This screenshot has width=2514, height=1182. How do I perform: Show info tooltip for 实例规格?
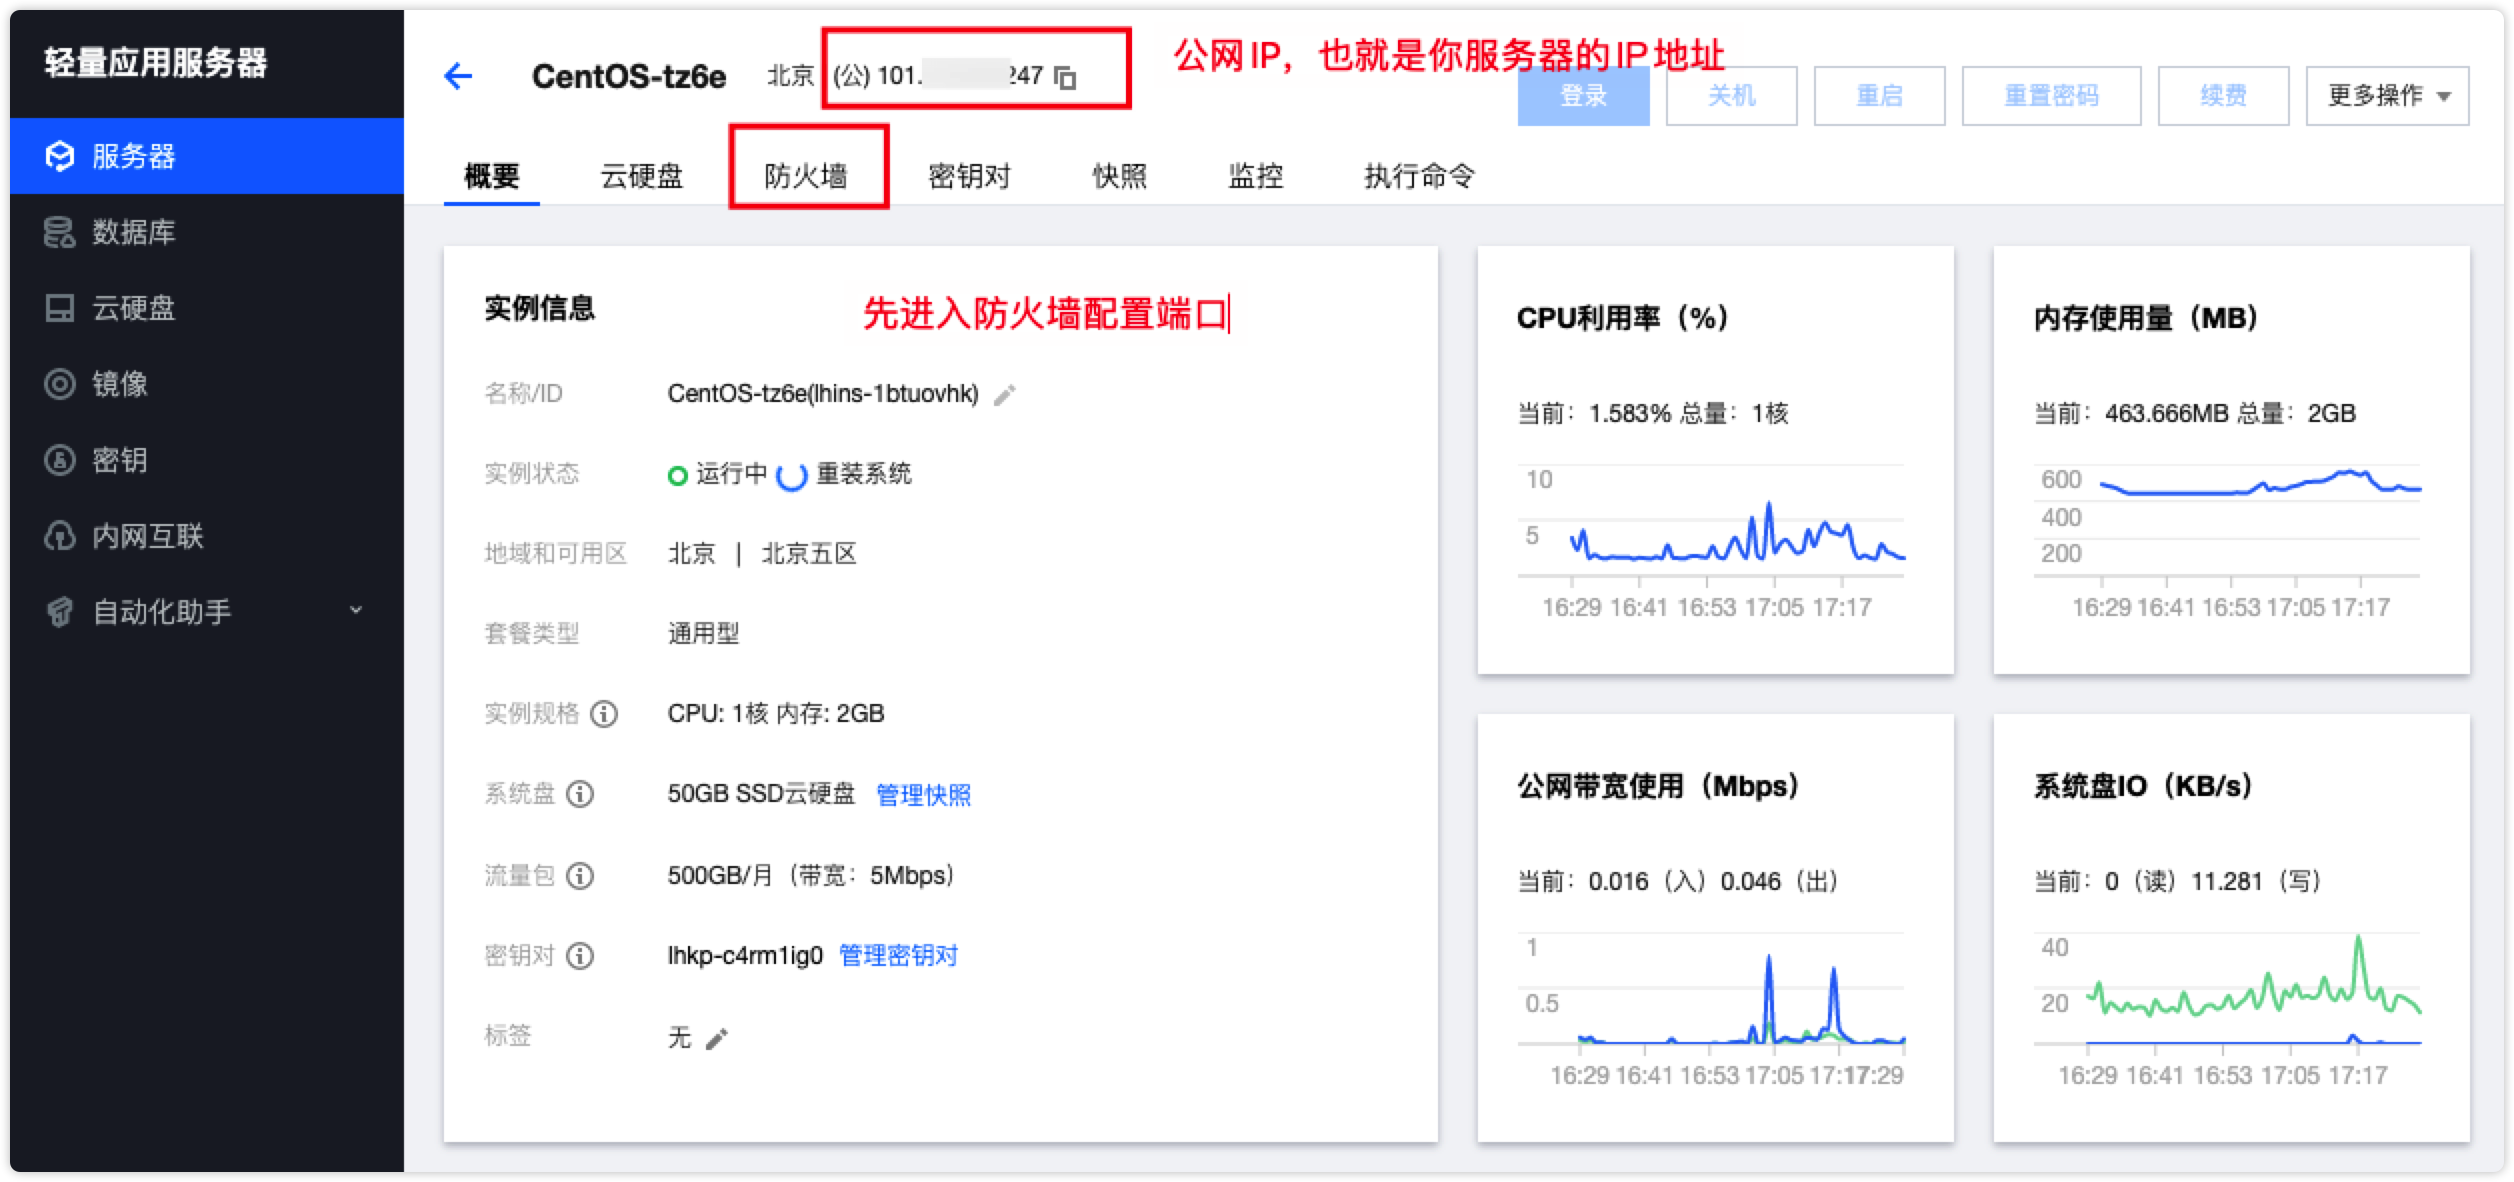pyautogui.click(x=604, y=713)
